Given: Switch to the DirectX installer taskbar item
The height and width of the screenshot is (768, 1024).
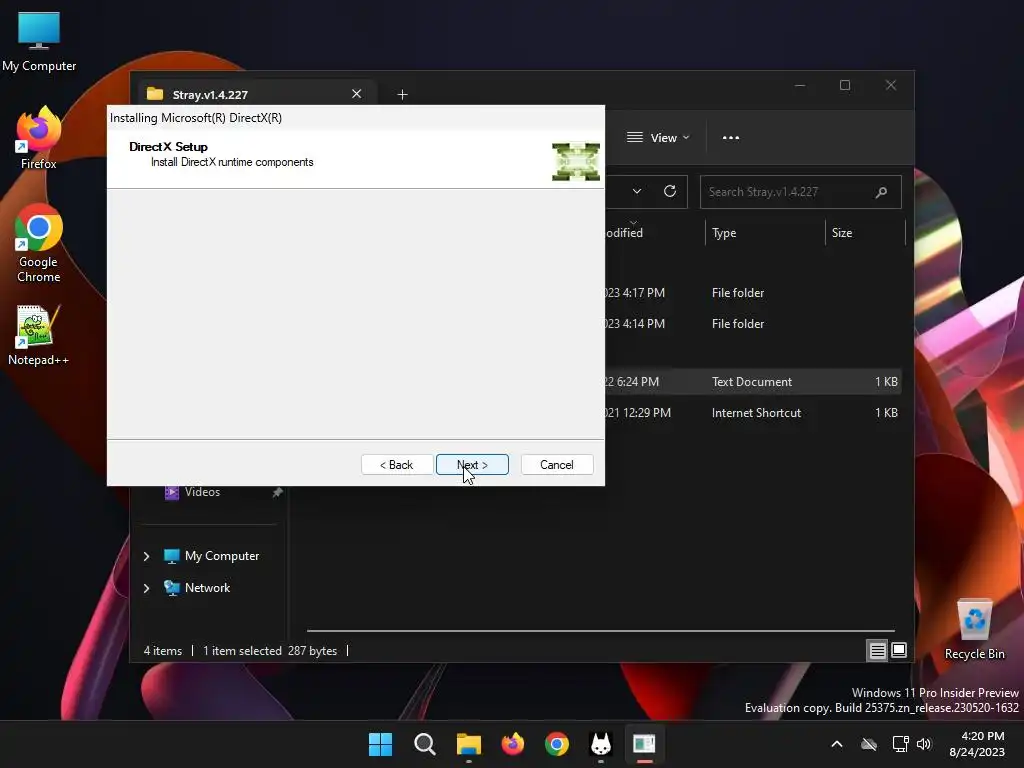Looking at the screenshot, I should (x=645, y=744).
